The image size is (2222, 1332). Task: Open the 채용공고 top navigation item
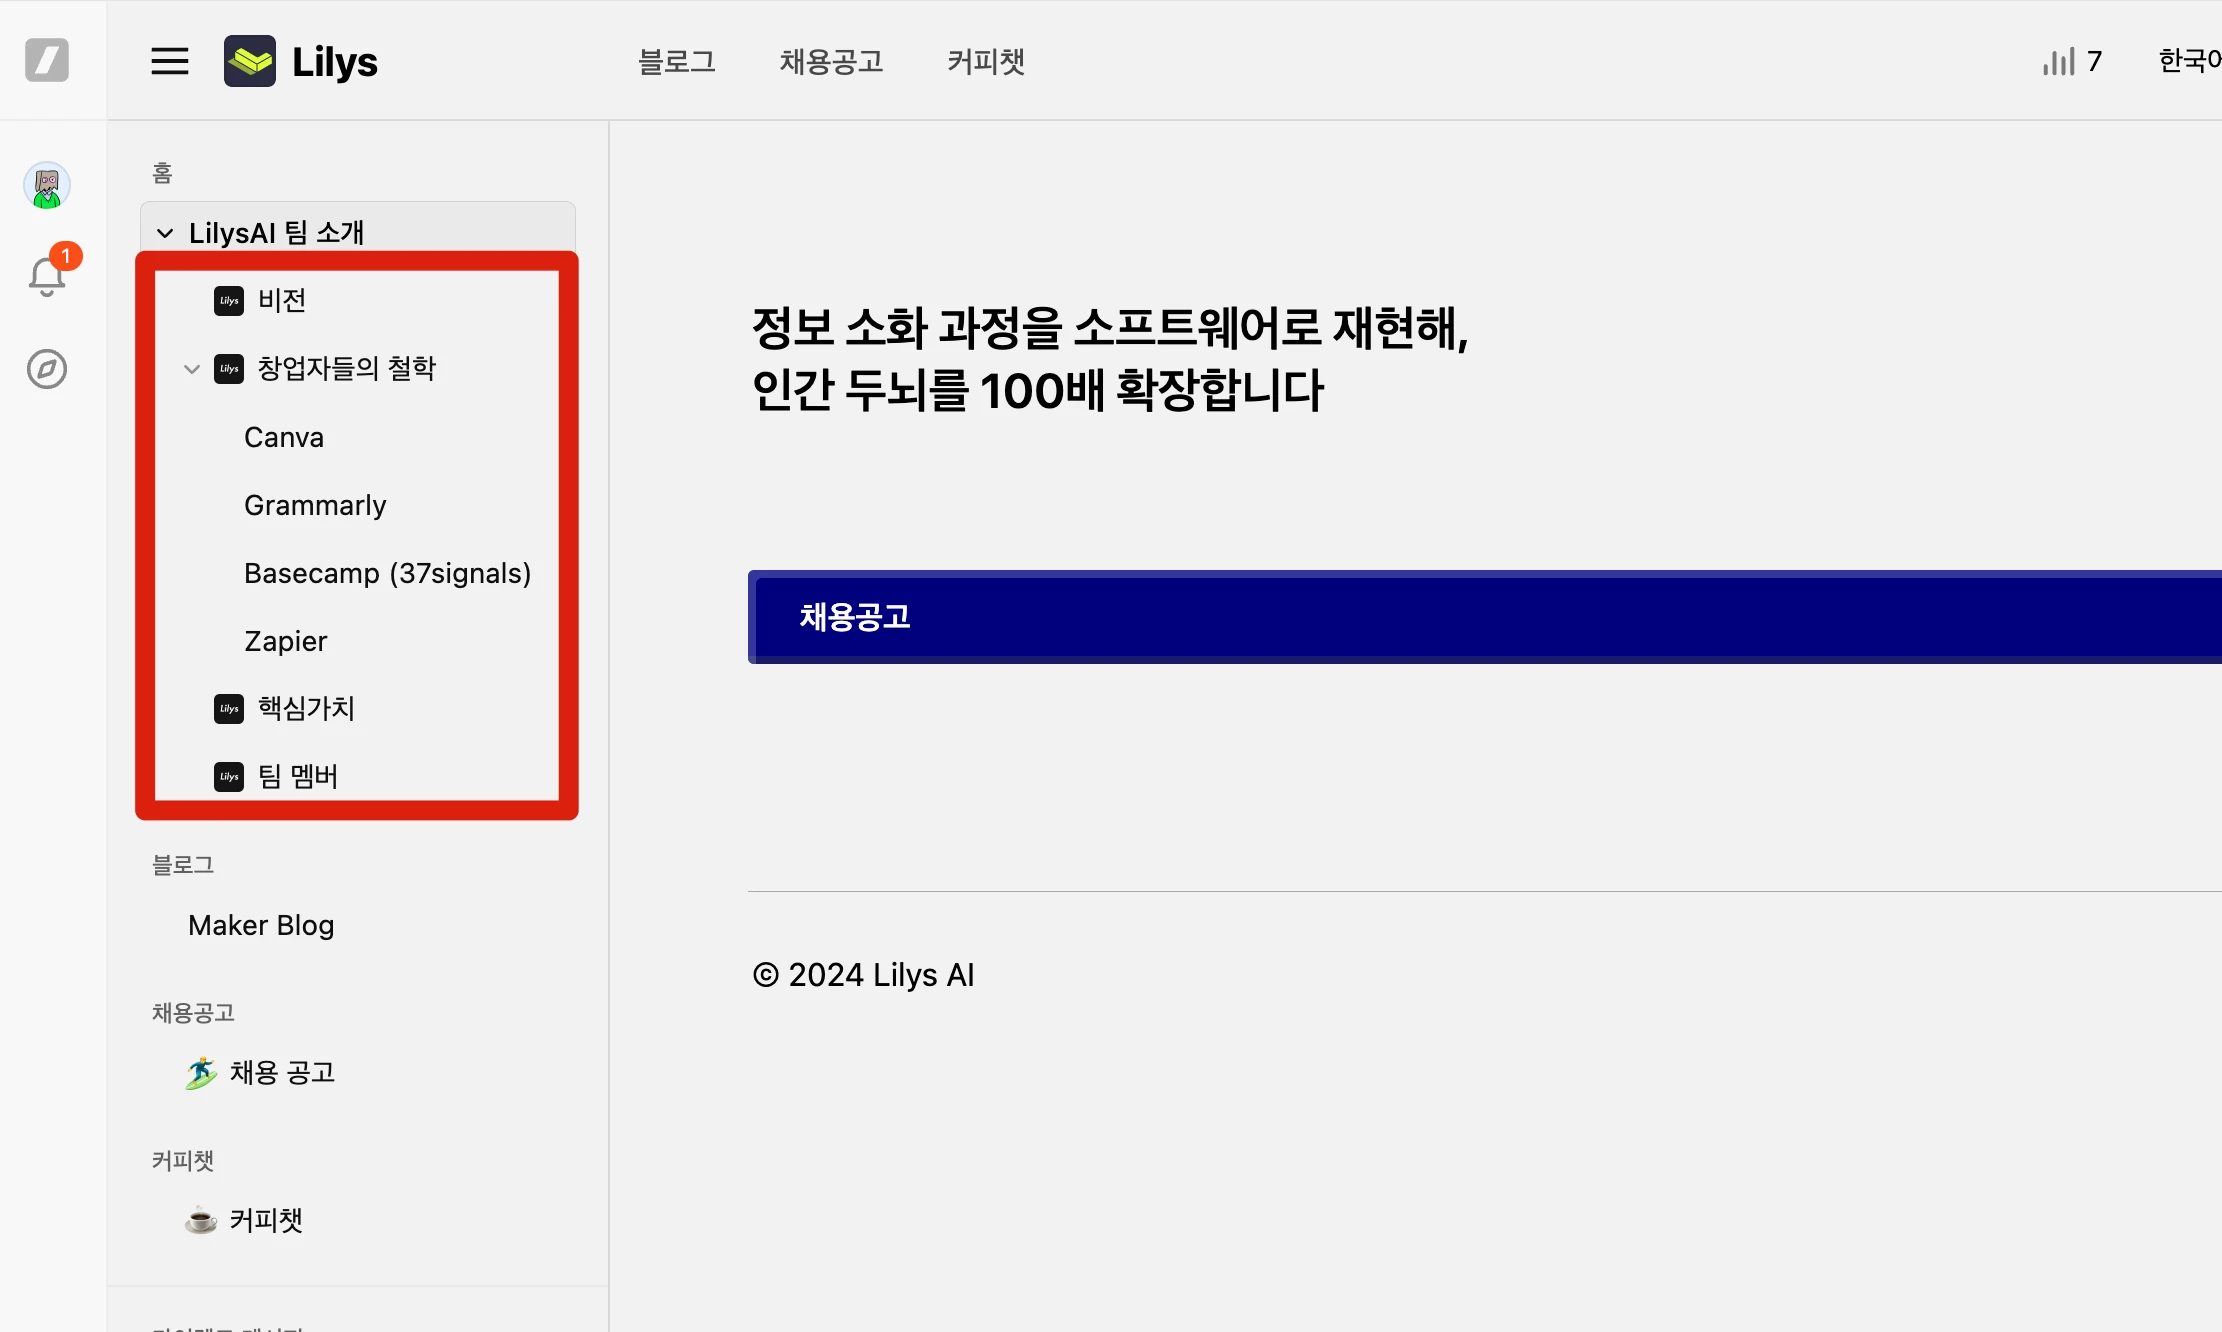pos(831,62)
